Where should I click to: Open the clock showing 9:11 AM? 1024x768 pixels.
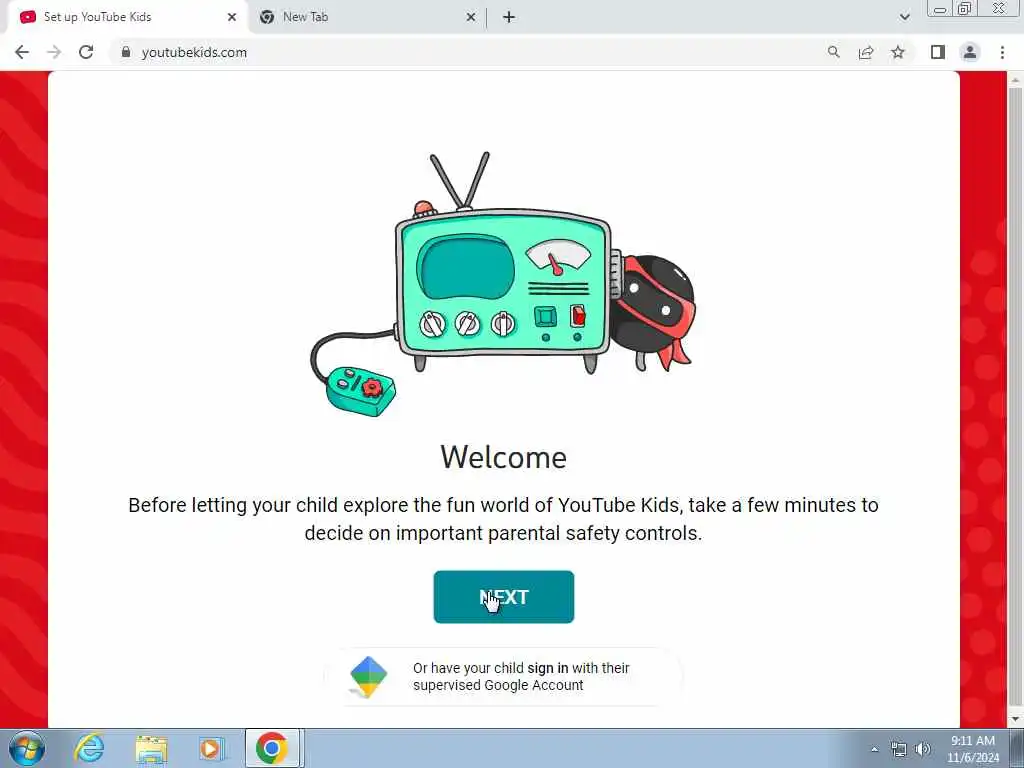point(973,749)
